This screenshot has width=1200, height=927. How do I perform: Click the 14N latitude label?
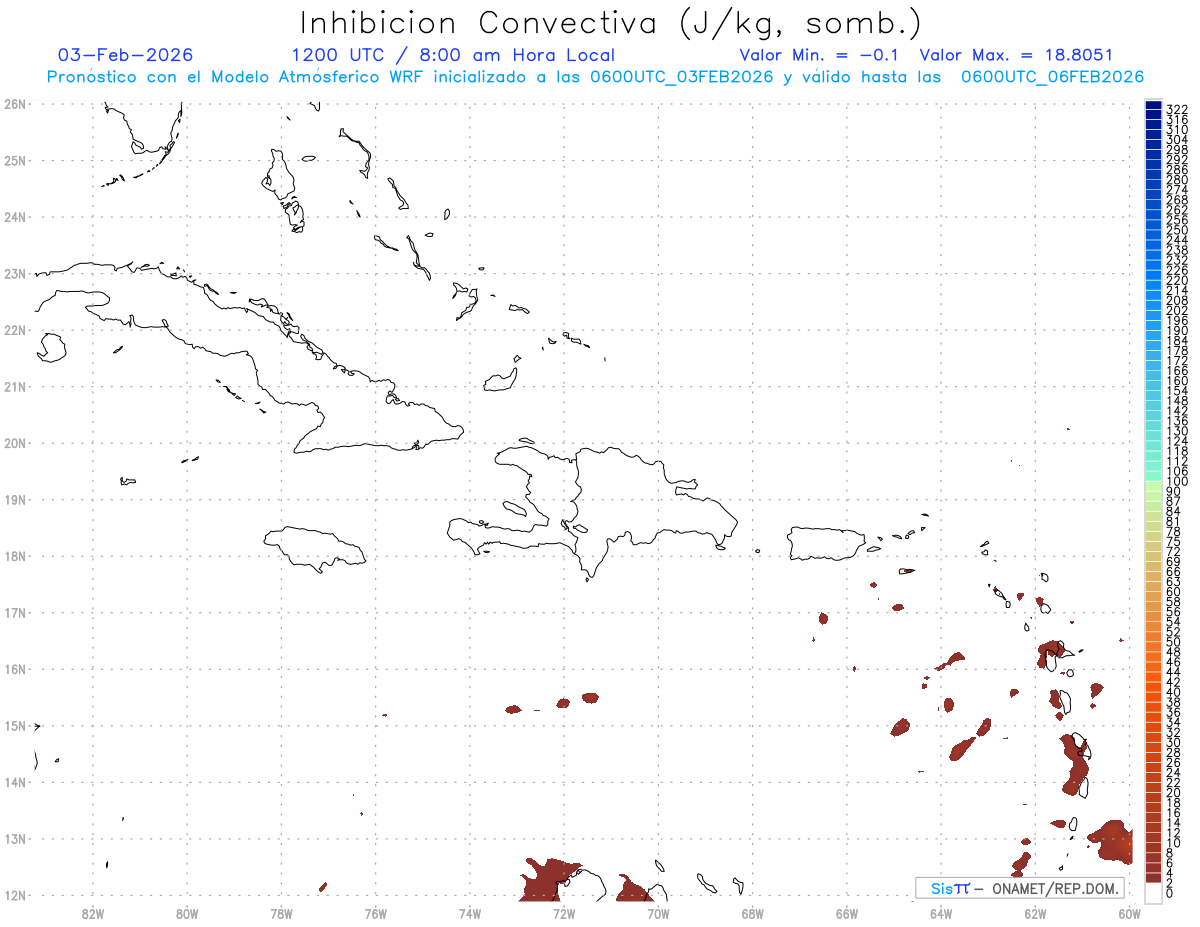14,782
